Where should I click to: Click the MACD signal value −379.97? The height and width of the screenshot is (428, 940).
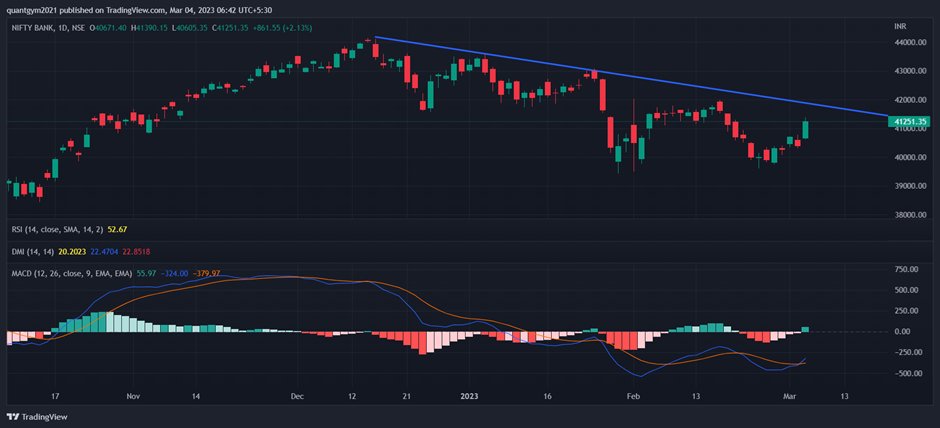(206, 273)
